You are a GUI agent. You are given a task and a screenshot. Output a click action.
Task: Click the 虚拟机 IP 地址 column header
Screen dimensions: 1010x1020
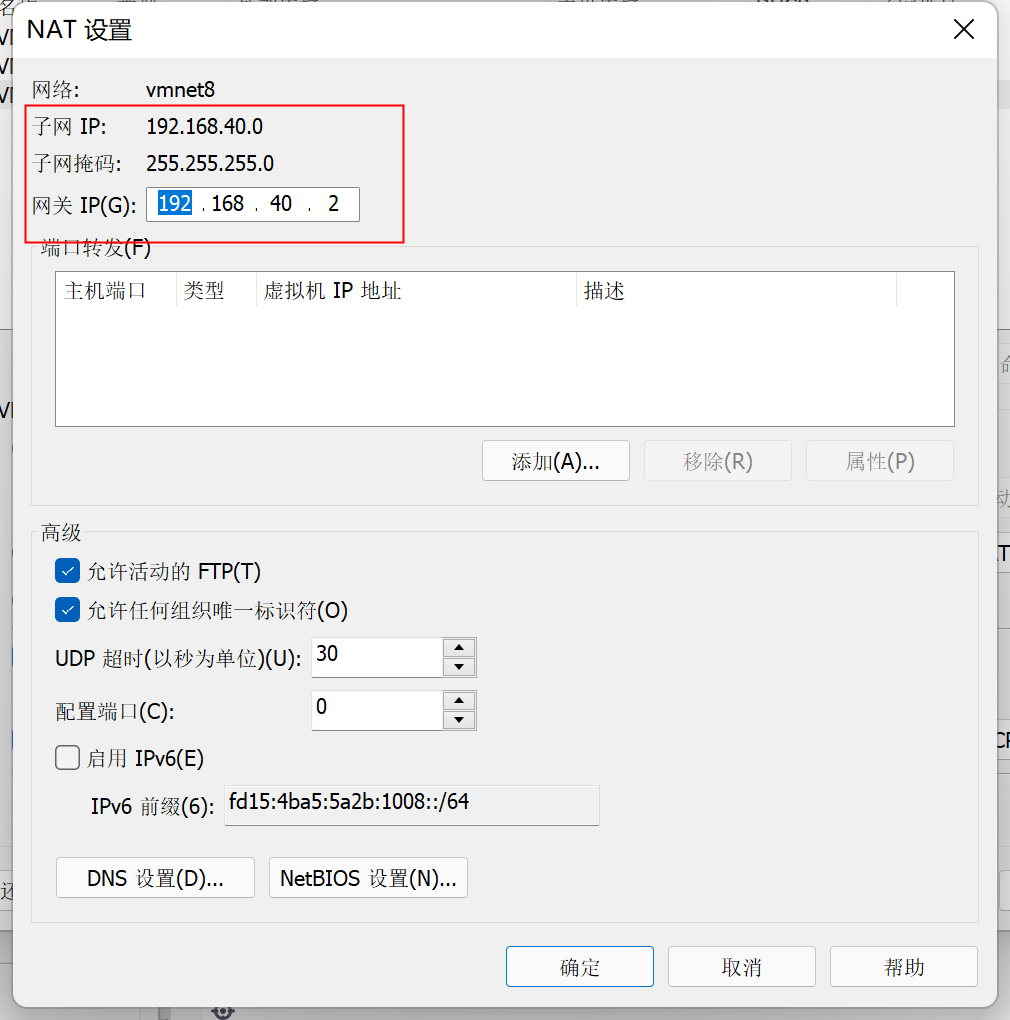(x=416, y=290)
